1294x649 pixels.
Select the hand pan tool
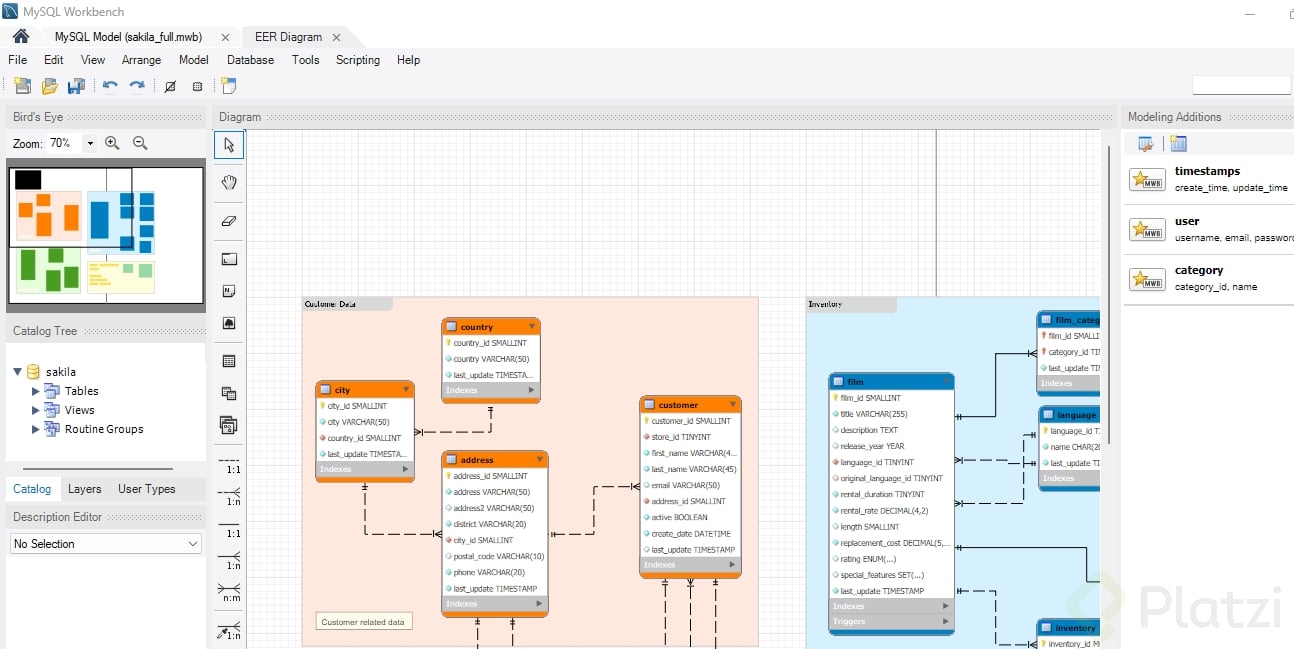(x=228, y=182)
